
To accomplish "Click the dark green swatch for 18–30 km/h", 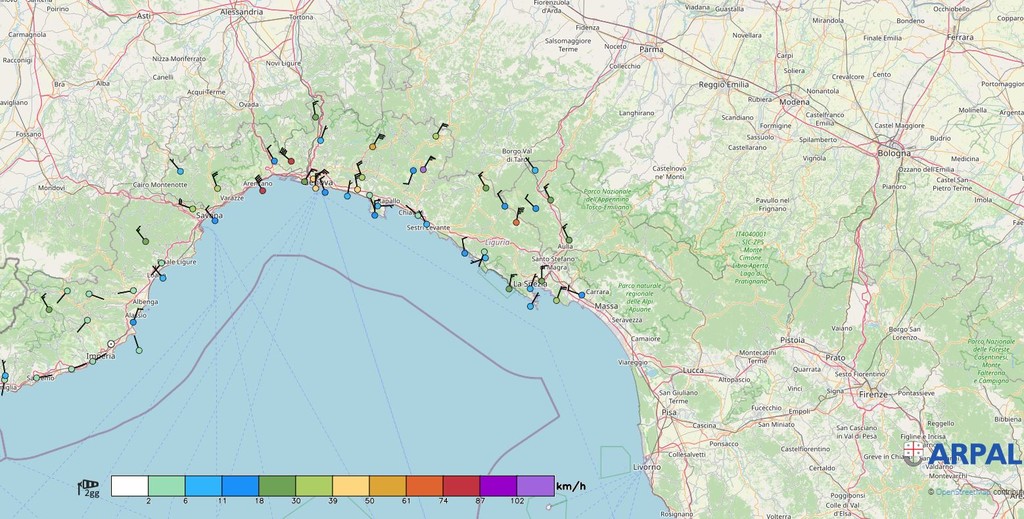I will 277,486.
